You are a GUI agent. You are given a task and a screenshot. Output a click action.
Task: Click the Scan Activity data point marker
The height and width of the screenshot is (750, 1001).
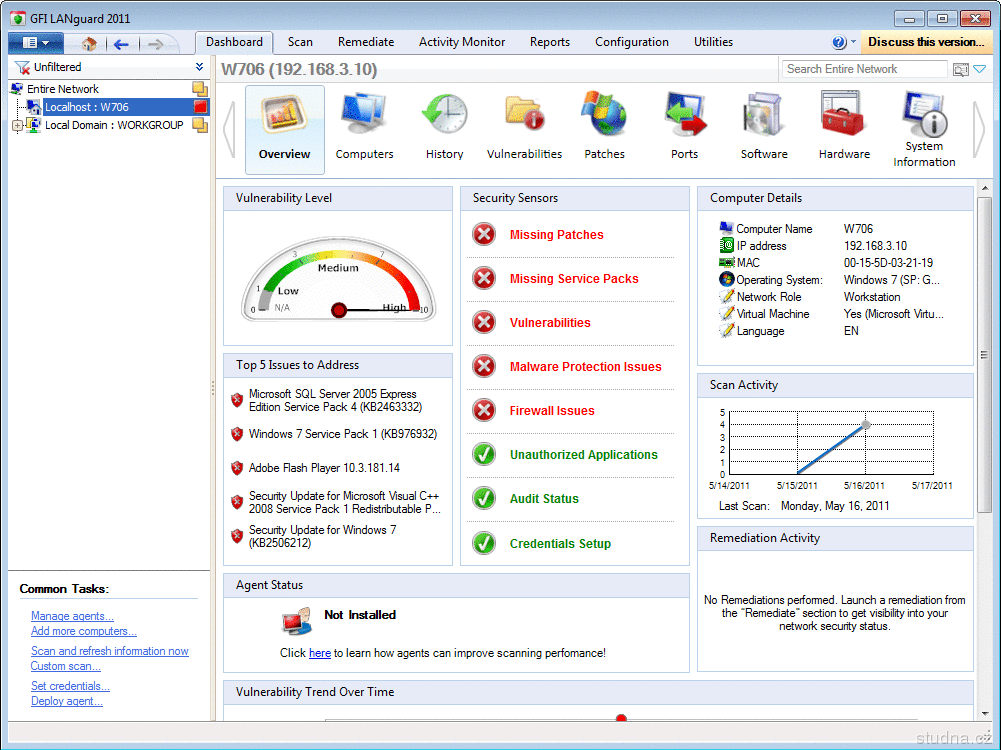(866, 424)
